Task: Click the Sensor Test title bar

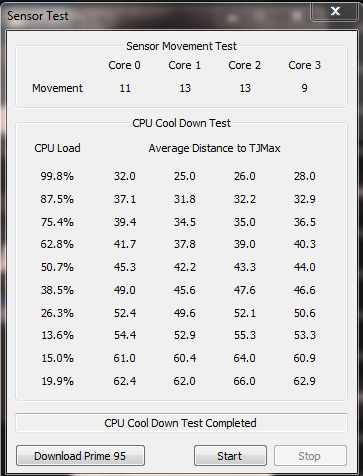Action: coord(157,15)
